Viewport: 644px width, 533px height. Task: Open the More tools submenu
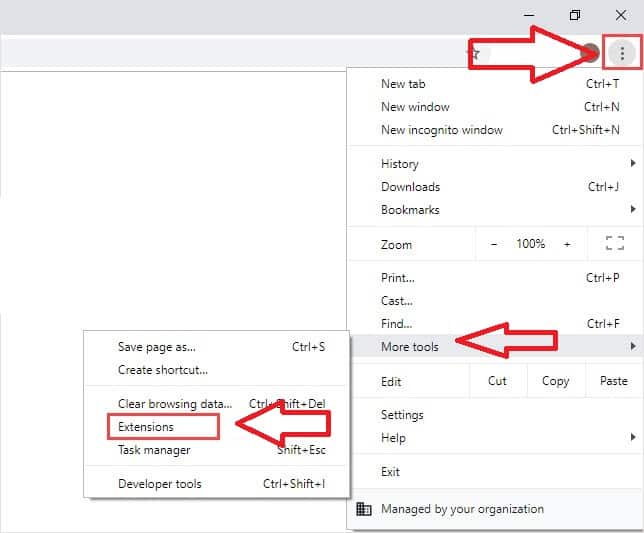pyautogui.click(x=410, y=347)
